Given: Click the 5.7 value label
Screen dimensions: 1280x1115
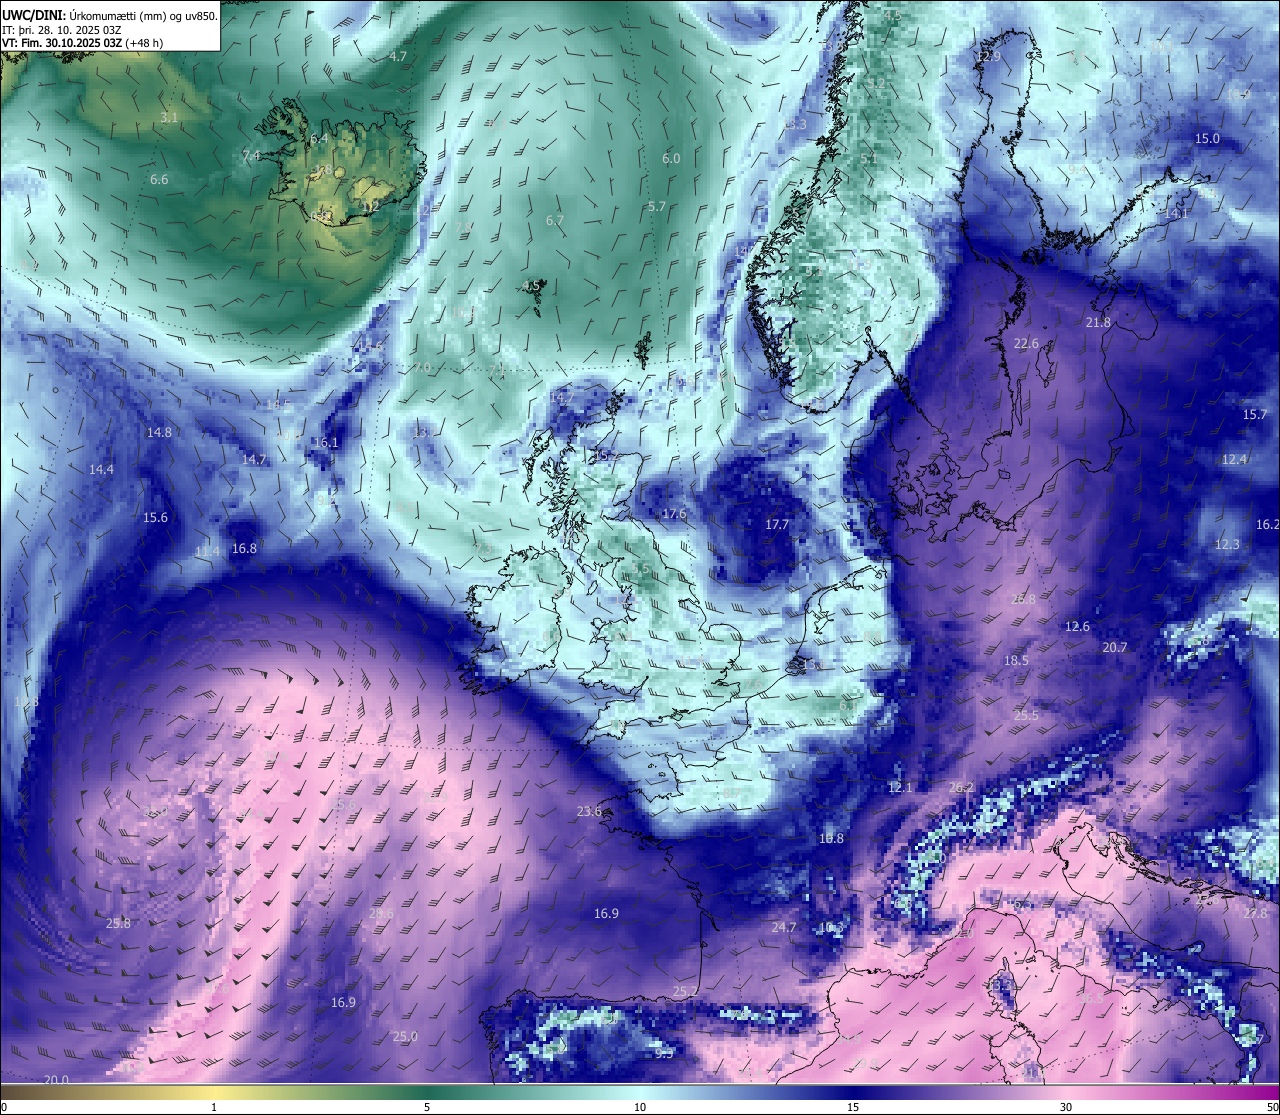Looking at the screenshot, I should click(656, 207).
